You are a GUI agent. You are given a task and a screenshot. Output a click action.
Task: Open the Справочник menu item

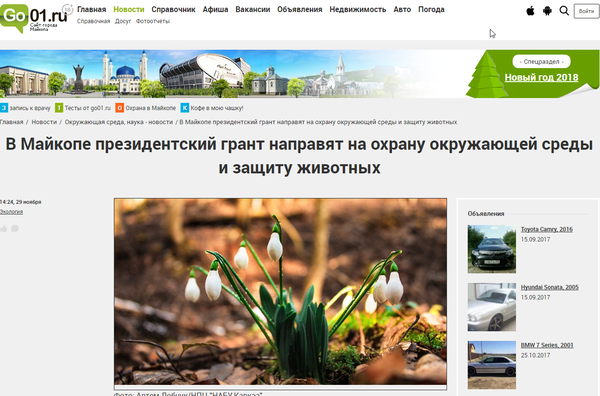(x=173, y=9)
